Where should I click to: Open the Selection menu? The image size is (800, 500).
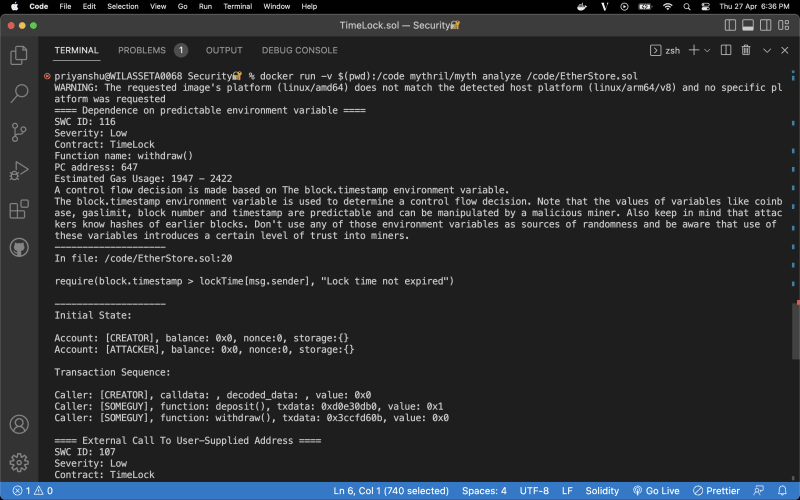[122, 6]
